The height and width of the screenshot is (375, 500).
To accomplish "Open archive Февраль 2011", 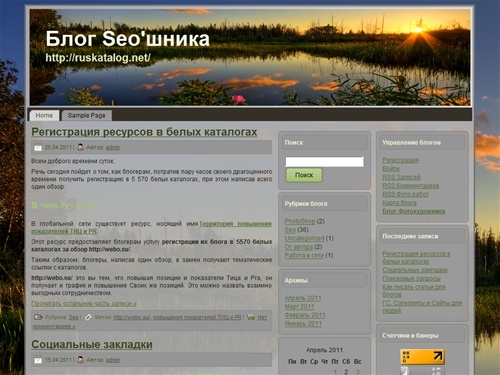I will 305,315.
